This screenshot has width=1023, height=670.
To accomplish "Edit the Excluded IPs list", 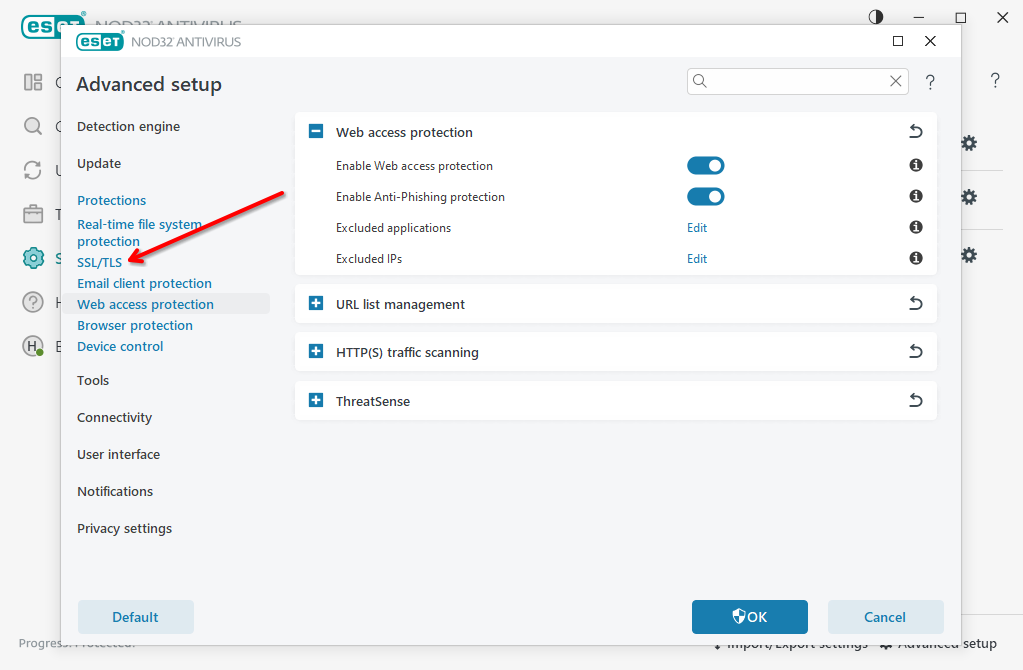I will (697, 259).
